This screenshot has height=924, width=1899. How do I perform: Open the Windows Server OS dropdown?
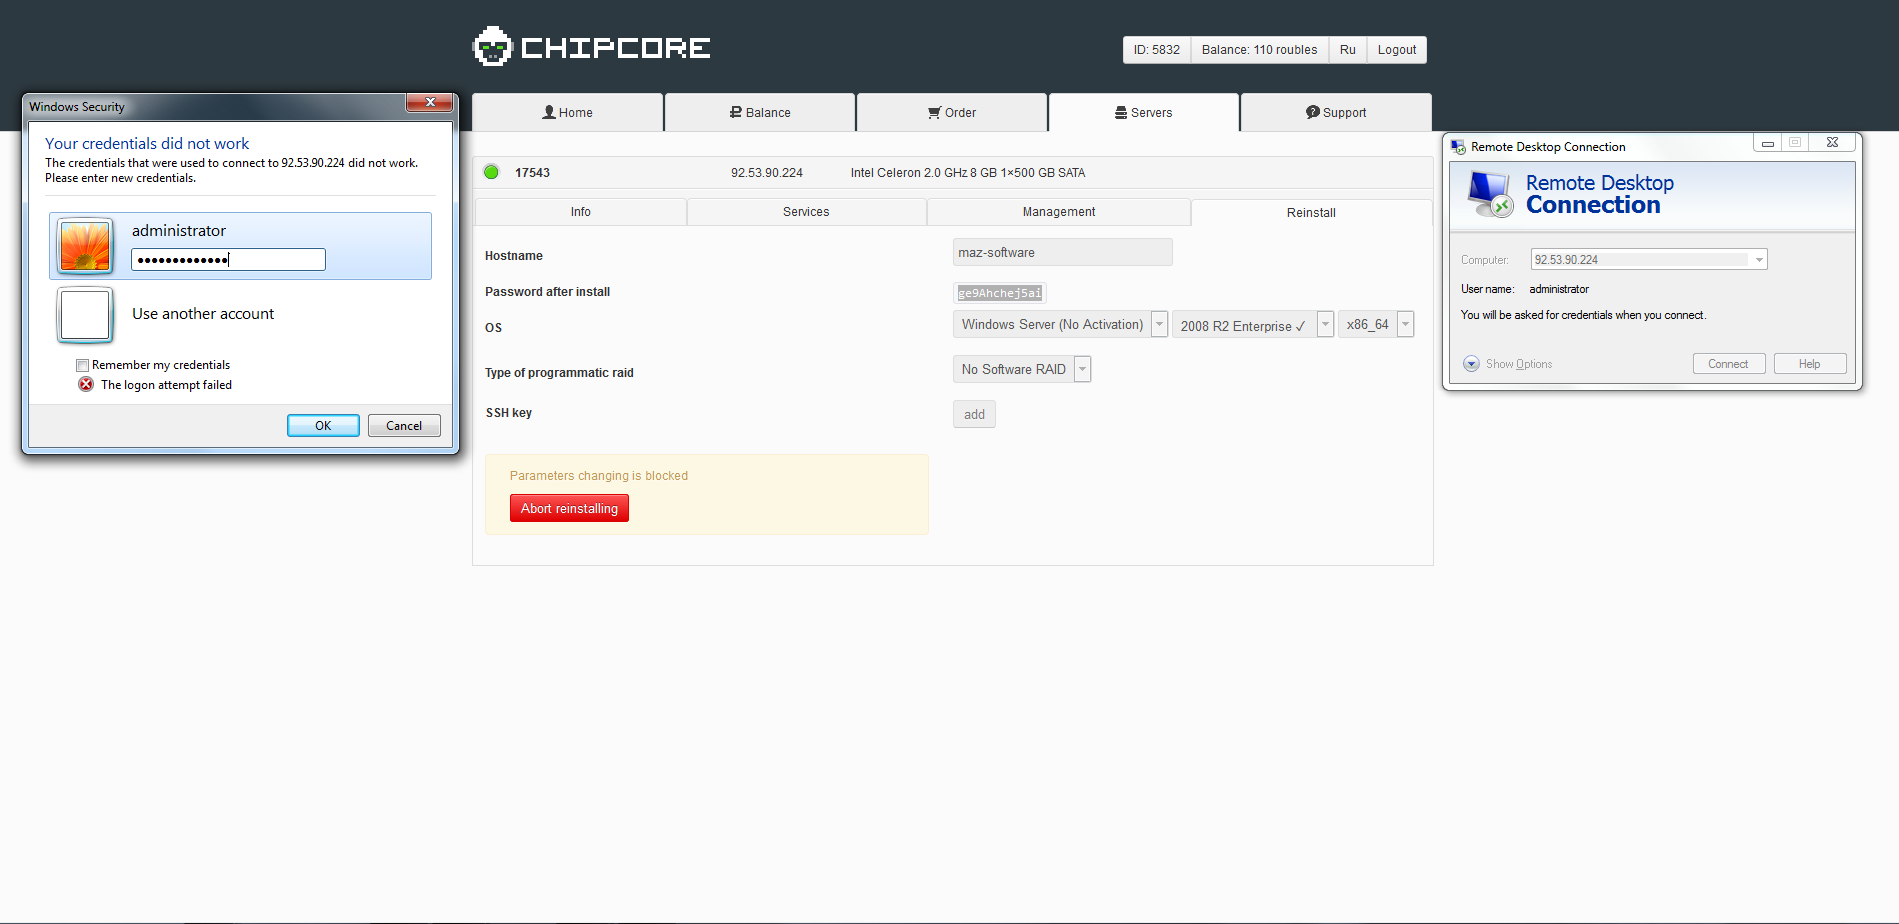1159,325
